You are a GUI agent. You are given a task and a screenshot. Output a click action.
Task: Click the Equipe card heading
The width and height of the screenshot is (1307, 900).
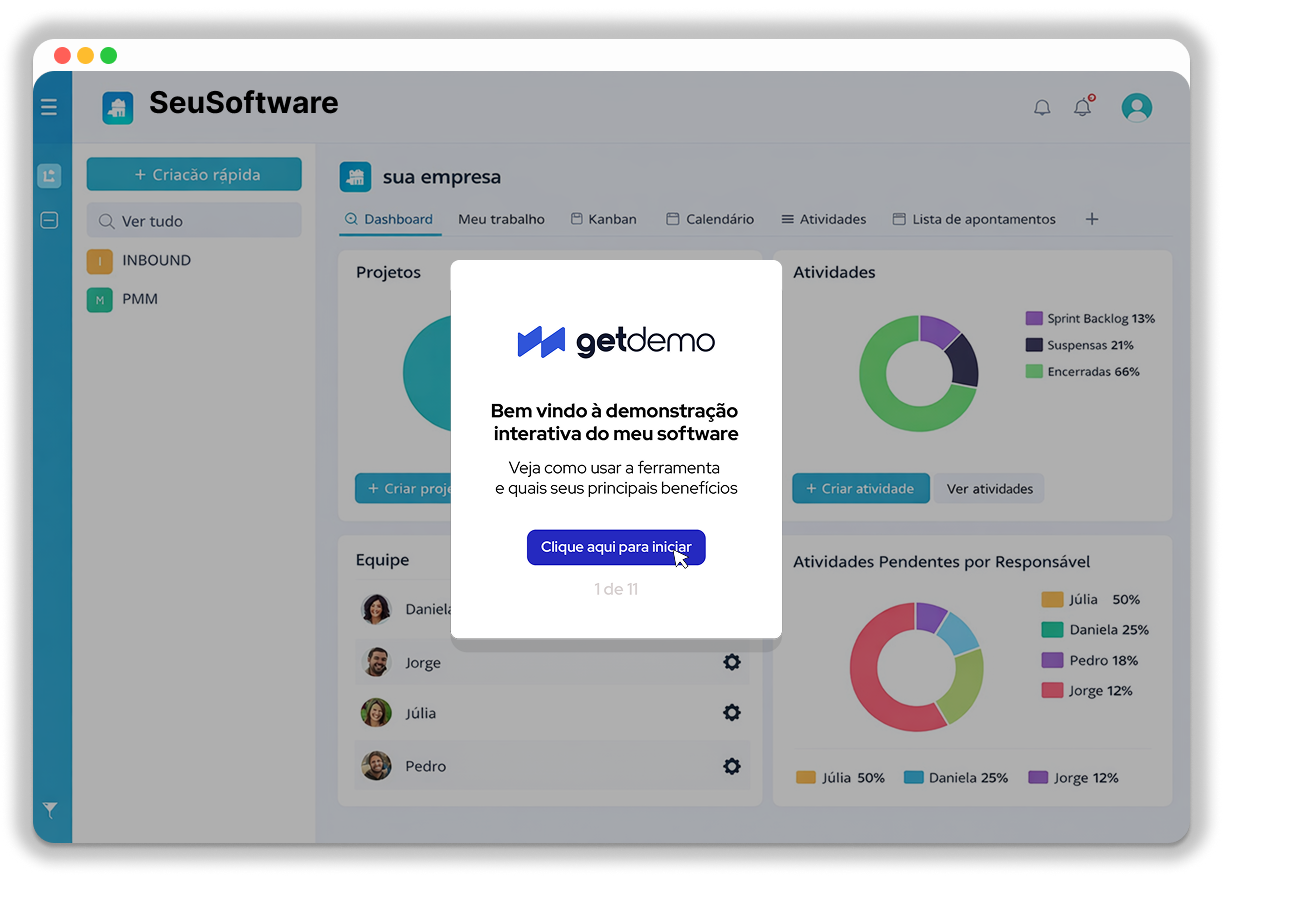(x=383, y=560)
